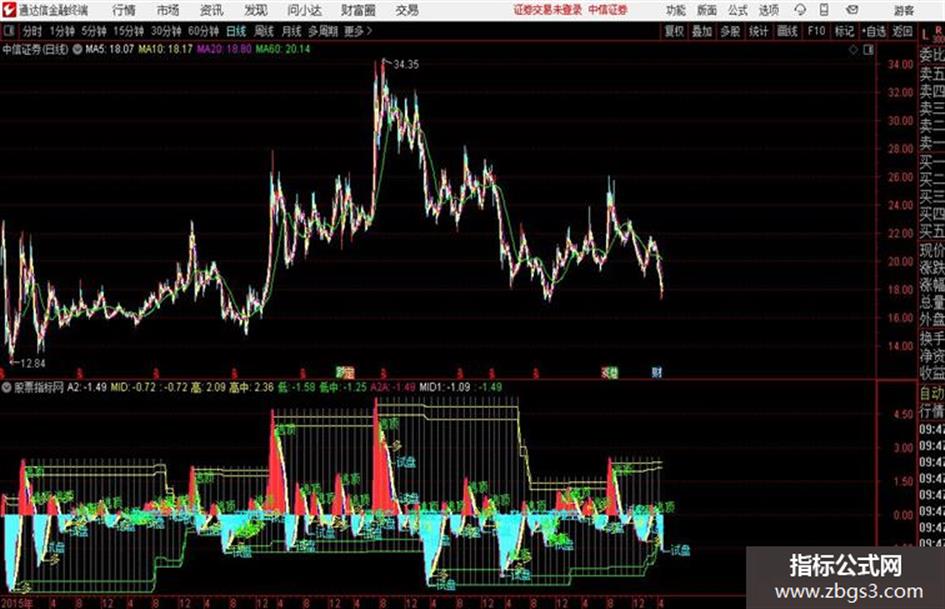
Task: Open the 问小达 menu
Action: coord(304,10)
